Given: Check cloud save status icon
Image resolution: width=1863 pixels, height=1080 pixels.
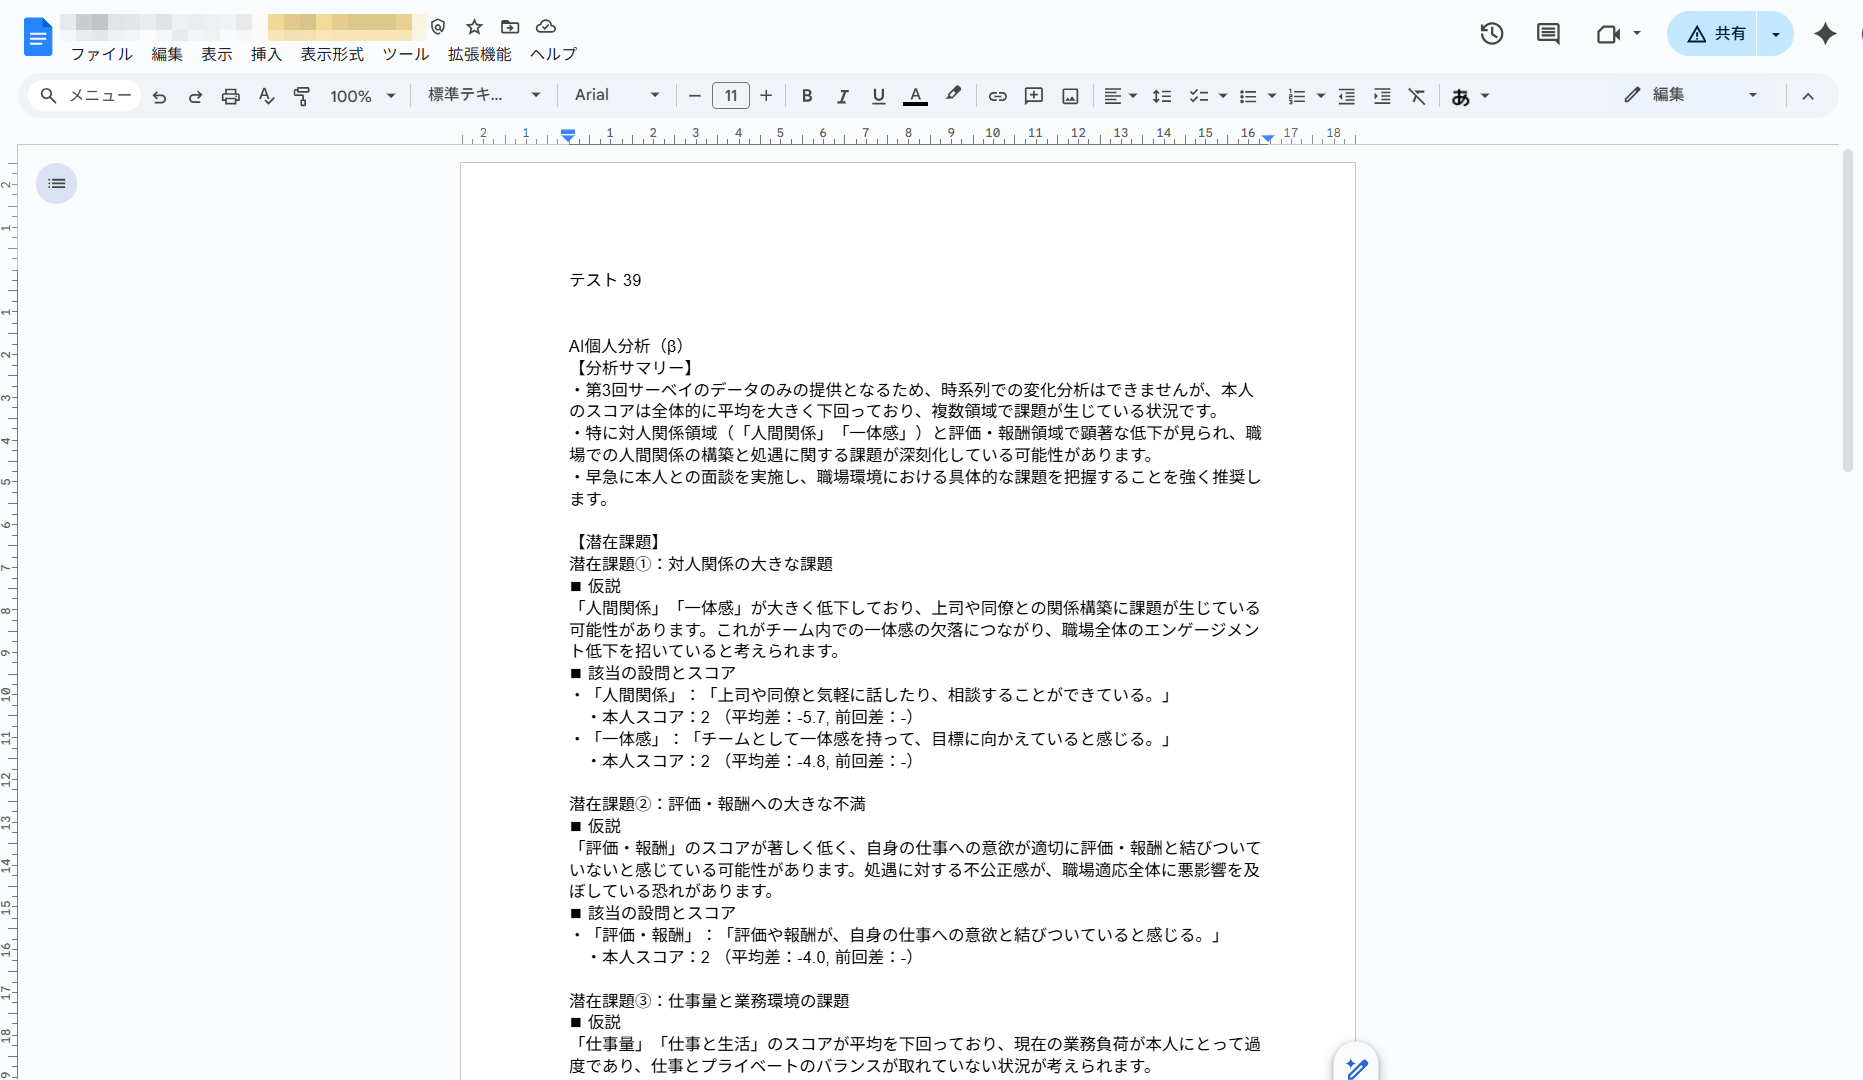Looking at the screenshot, I should (545, 27).
